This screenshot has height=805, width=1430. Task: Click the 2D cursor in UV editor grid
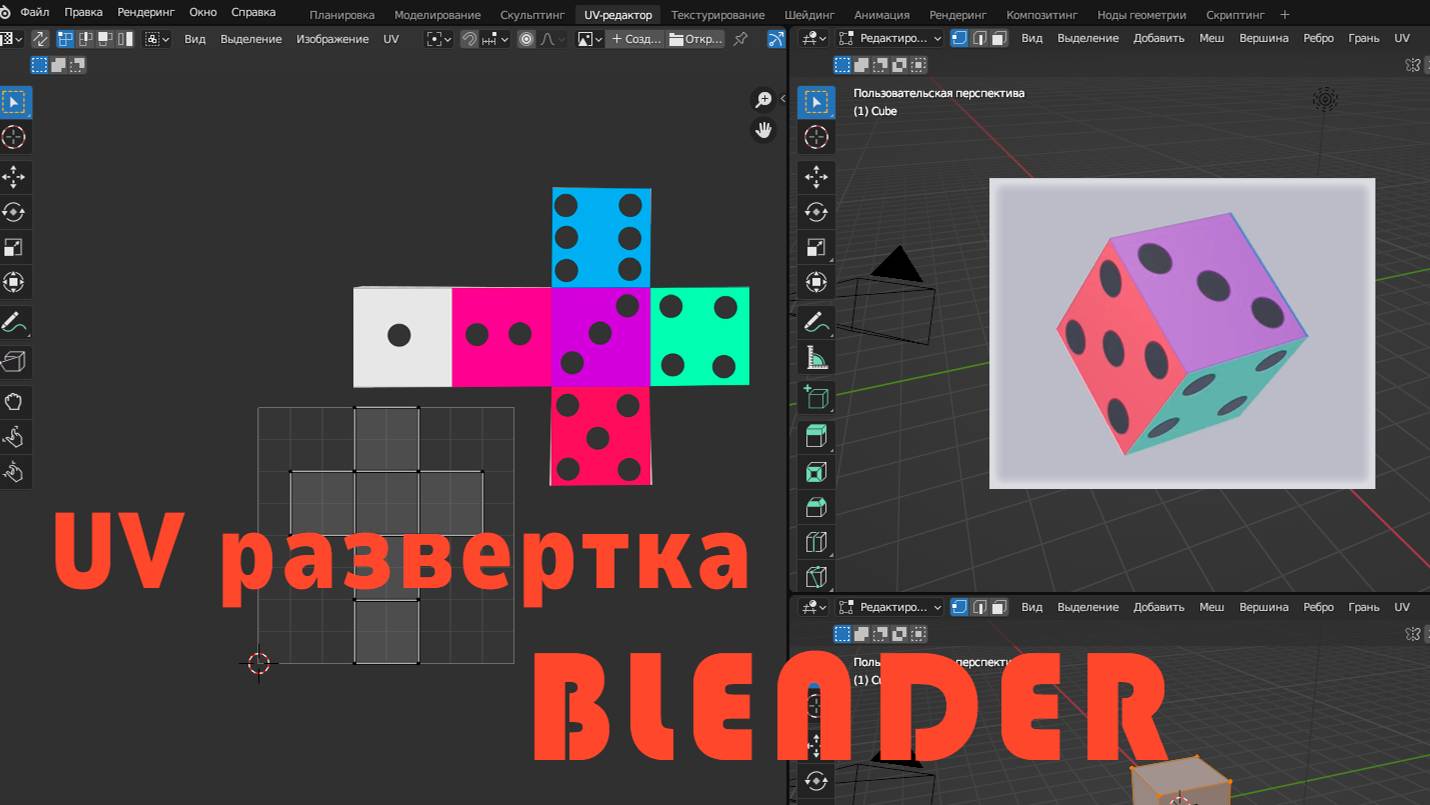[259, 662]
